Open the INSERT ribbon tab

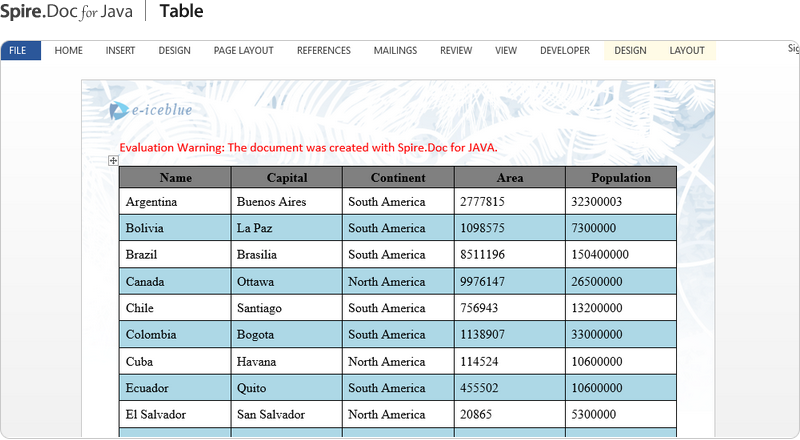click(x=120, y=51)
